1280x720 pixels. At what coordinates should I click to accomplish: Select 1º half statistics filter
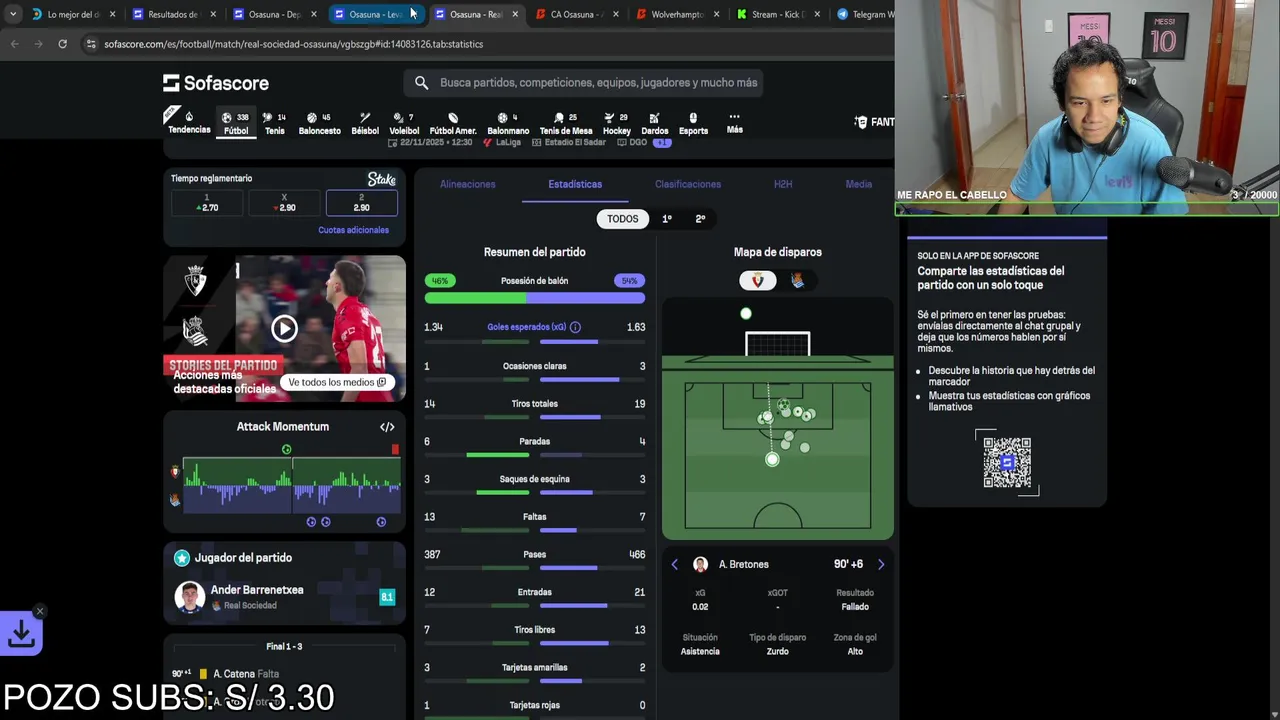click(667, 219)
